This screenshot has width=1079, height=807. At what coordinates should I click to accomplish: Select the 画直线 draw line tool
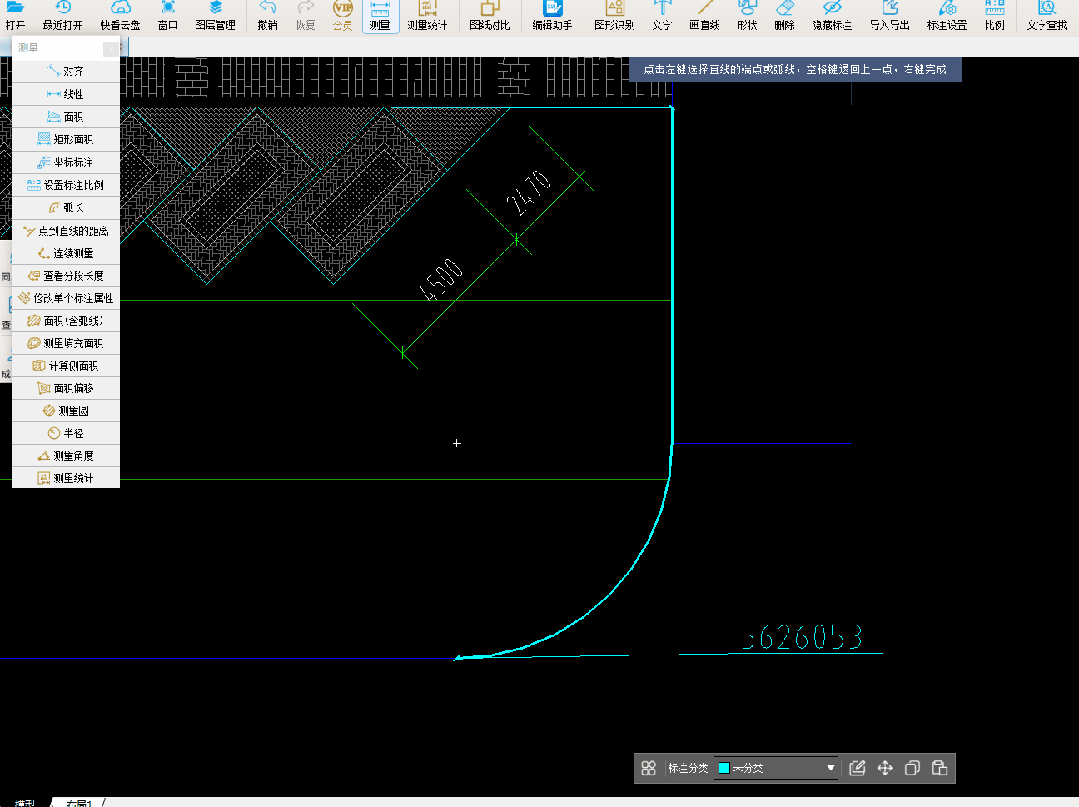tap(705, 15)
